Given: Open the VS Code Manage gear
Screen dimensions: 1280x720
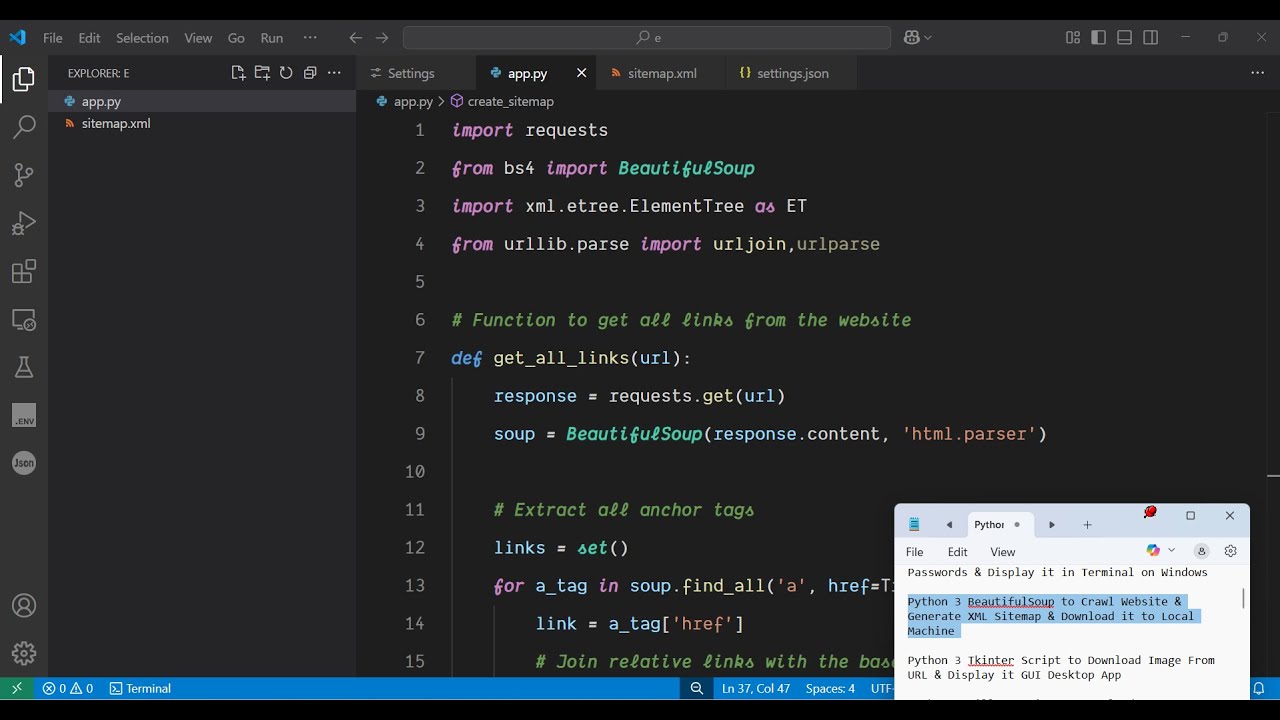Looking at the screenshot, I should [24, 654].
